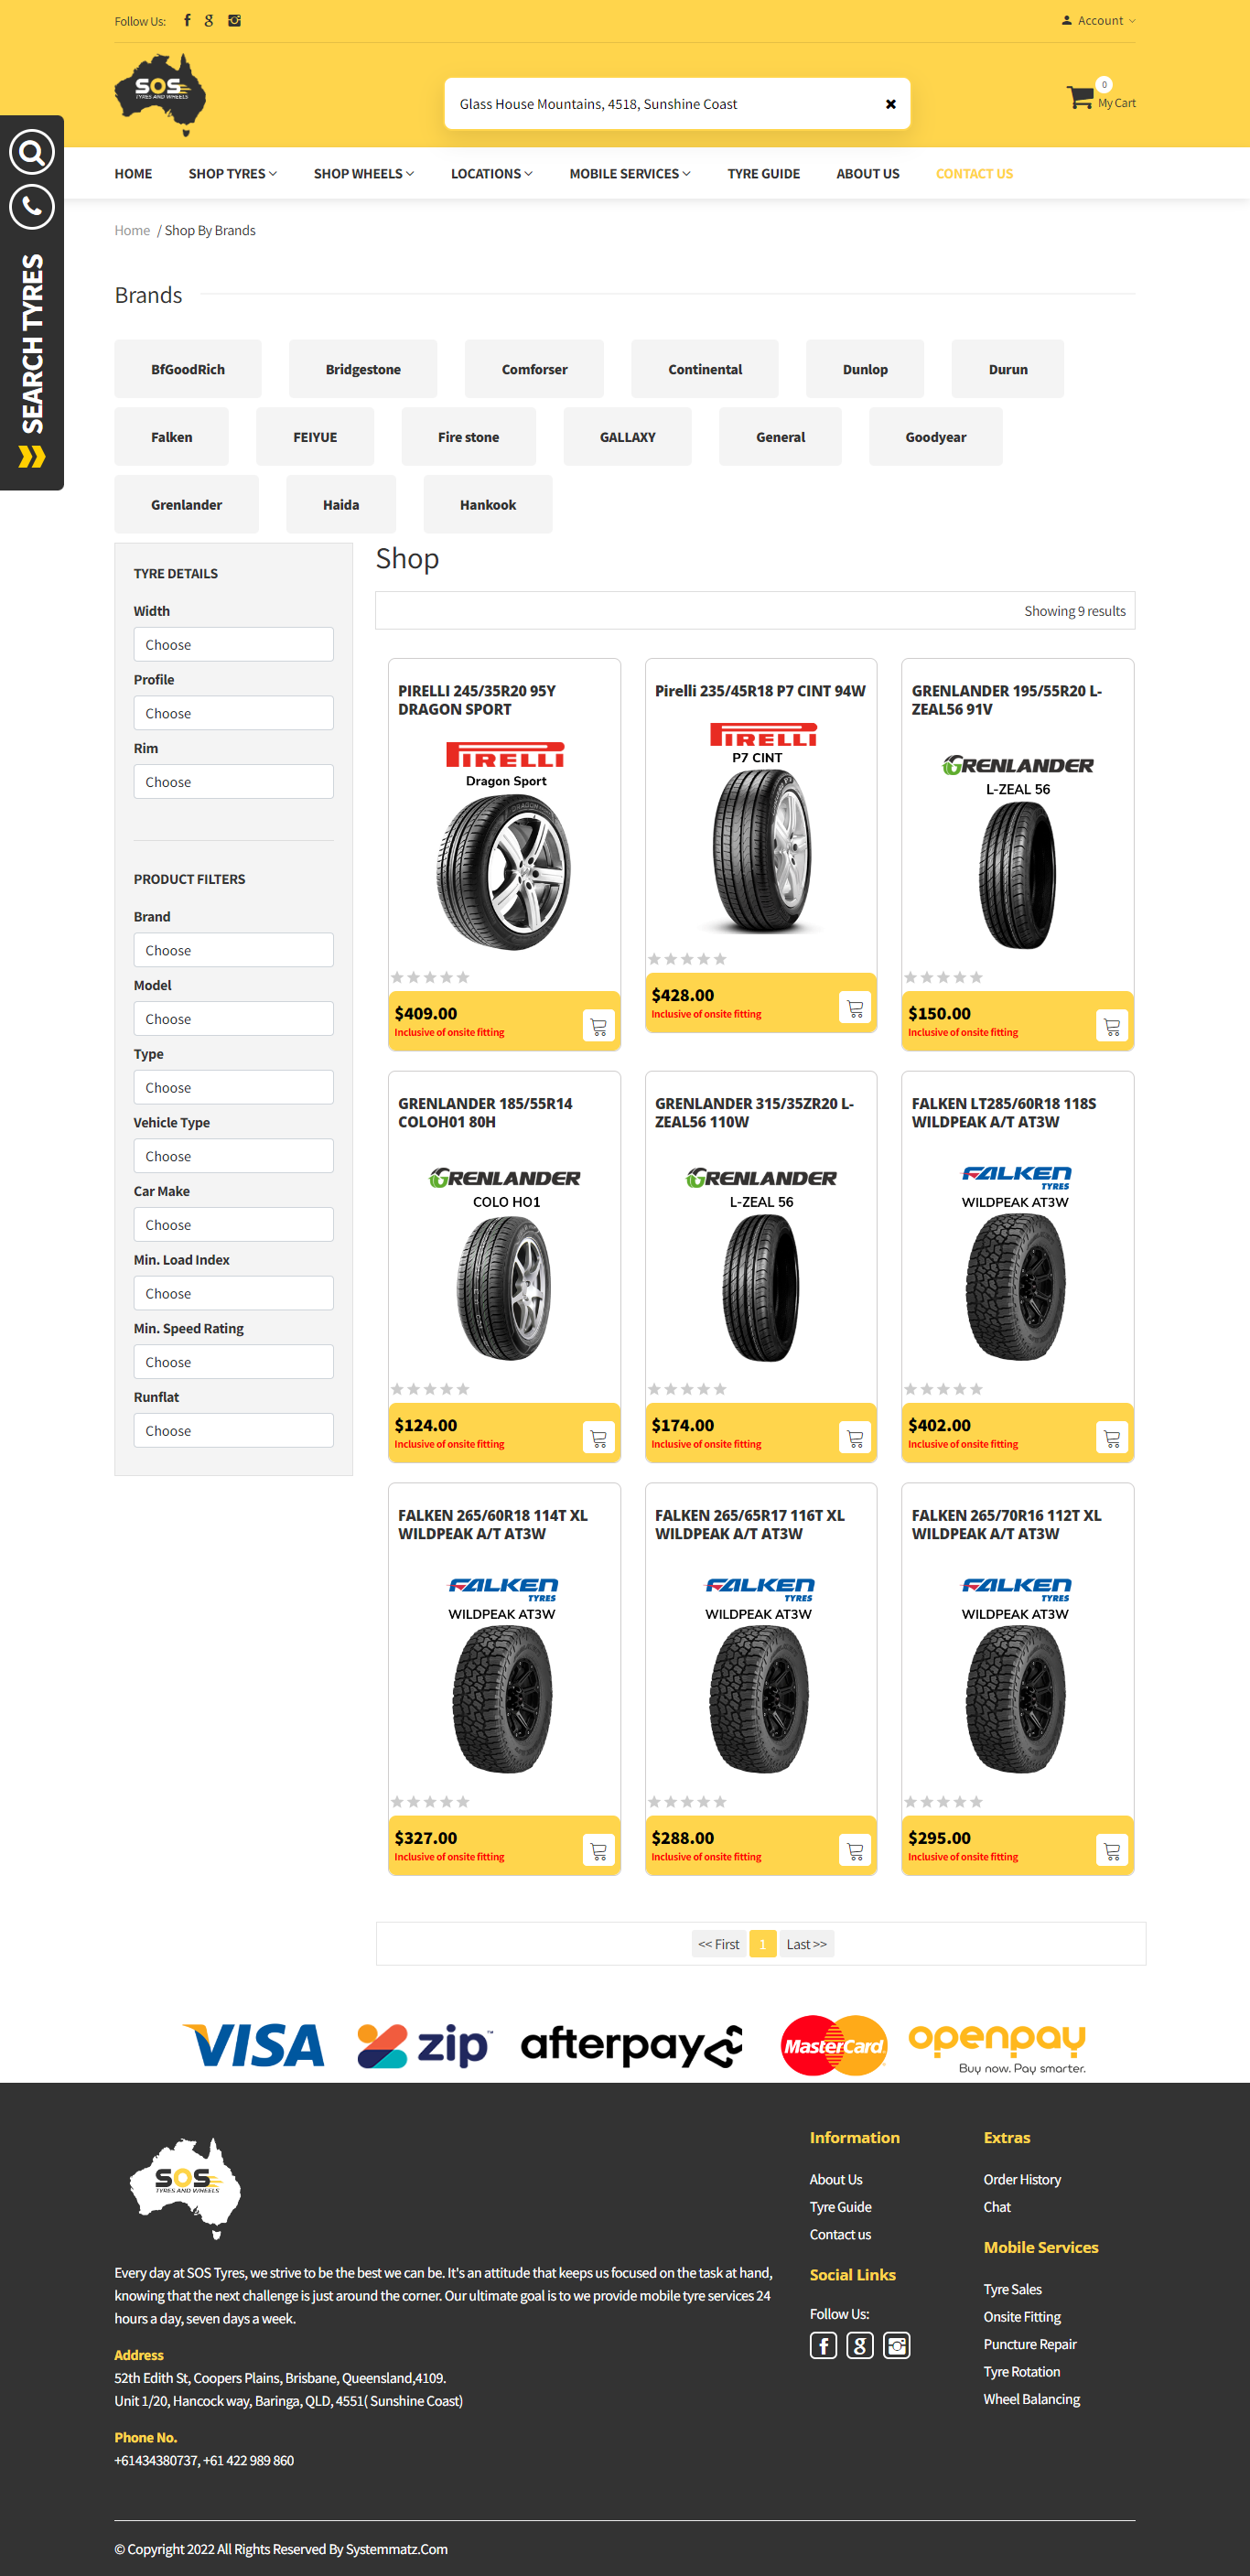Open the Runflat filter dropdown
The height and width of the screenshot is (2576, 1250).
coord(233,1430)
